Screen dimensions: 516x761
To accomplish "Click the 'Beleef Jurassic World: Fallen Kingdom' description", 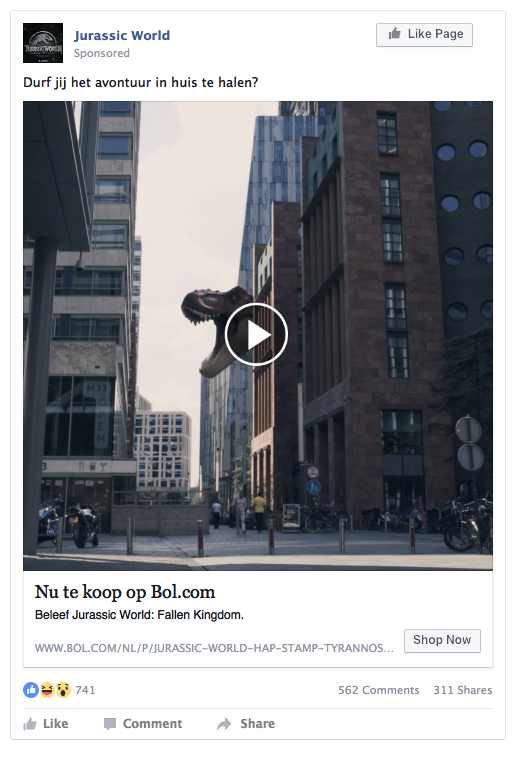I will (139, 615).
